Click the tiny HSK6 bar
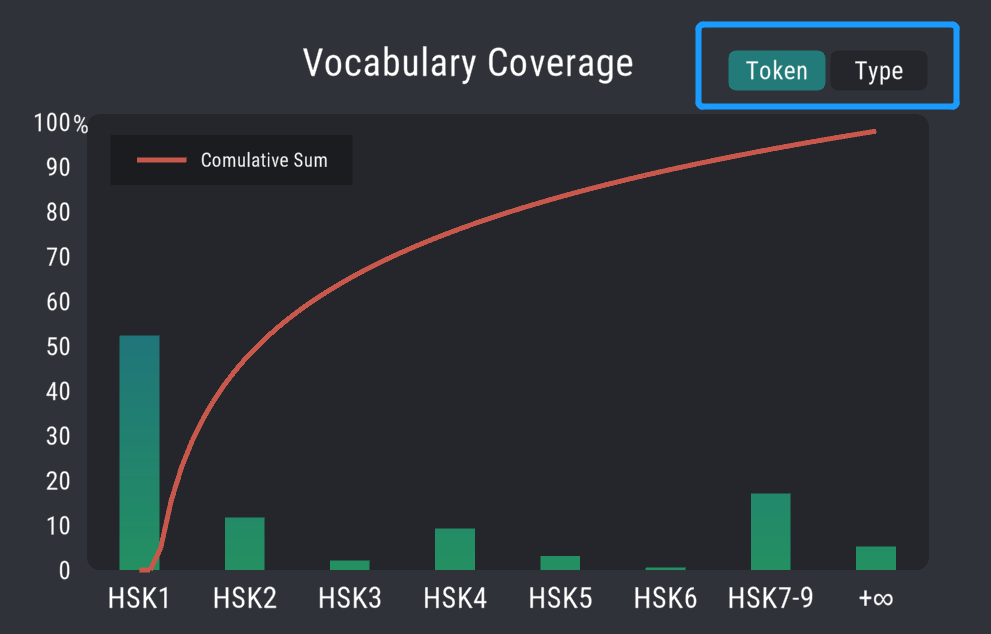991x634 pixels. (664, 569)
